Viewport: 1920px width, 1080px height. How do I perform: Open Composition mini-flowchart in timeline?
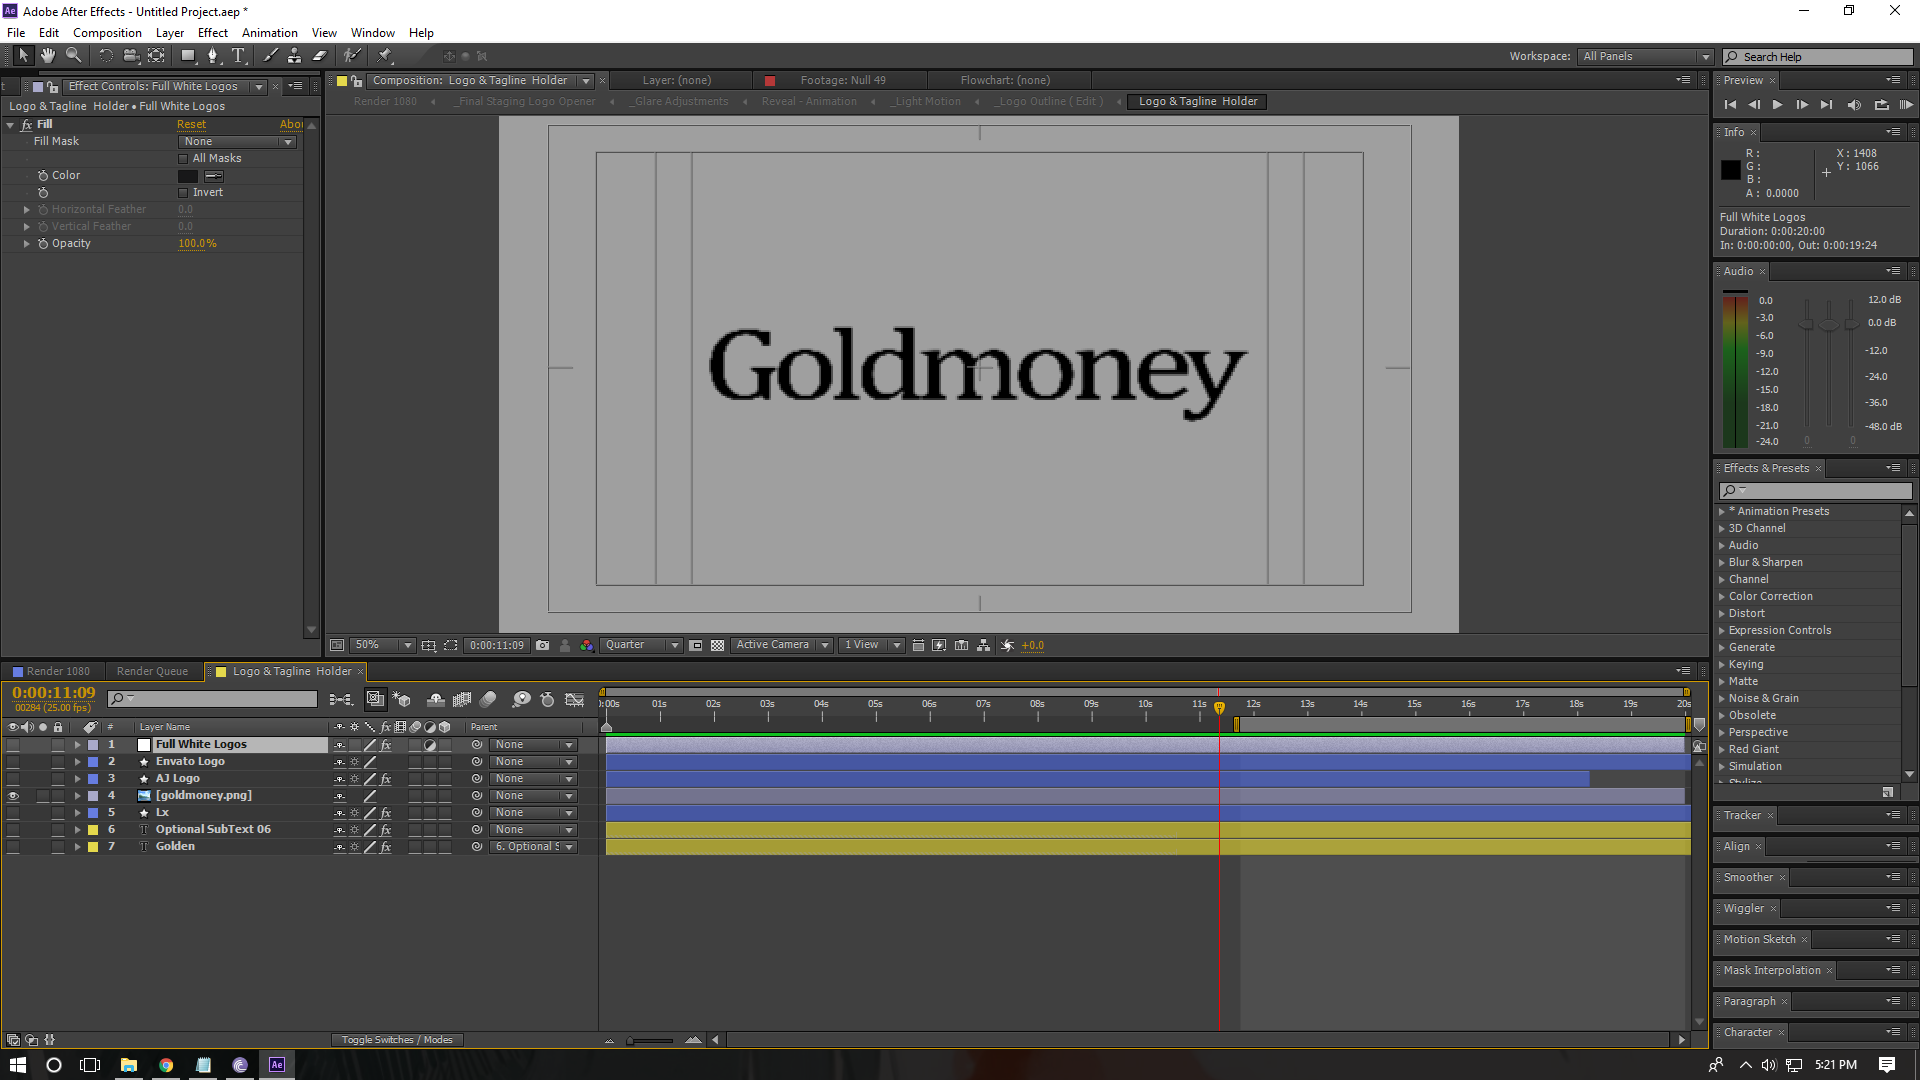(x=341, y=700)
